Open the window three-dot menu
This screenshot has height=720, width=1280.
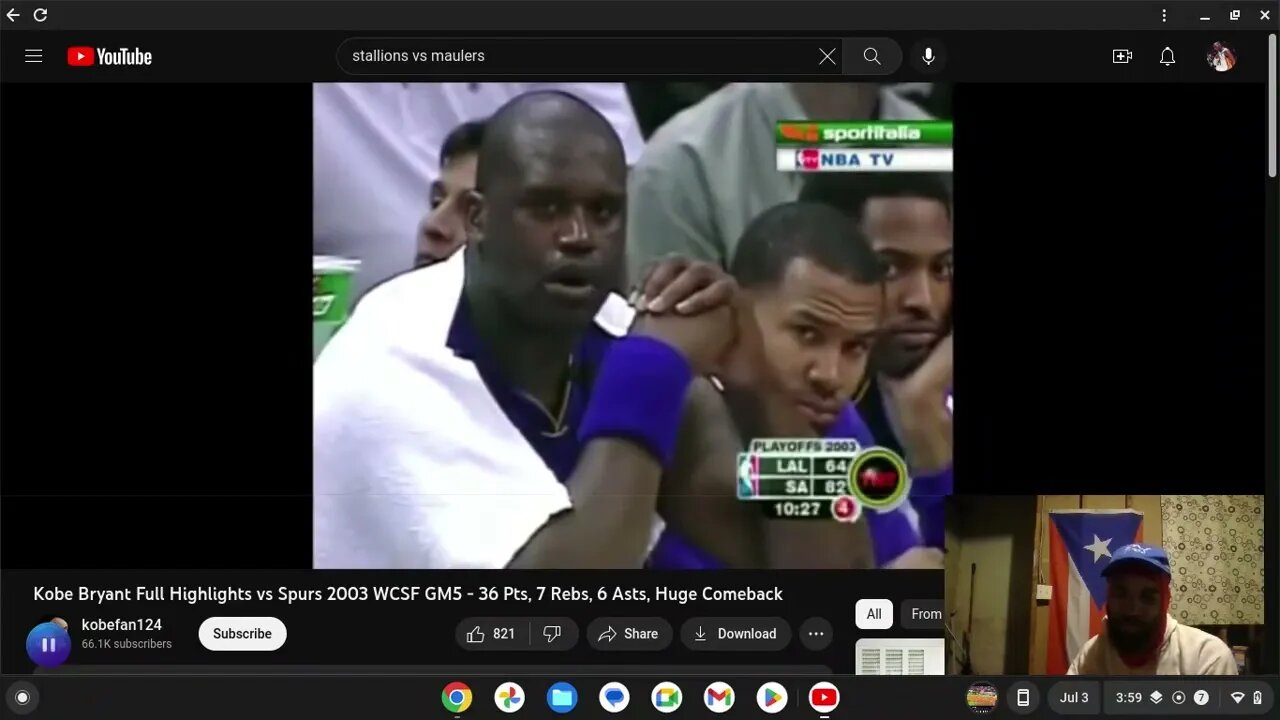1164,15
